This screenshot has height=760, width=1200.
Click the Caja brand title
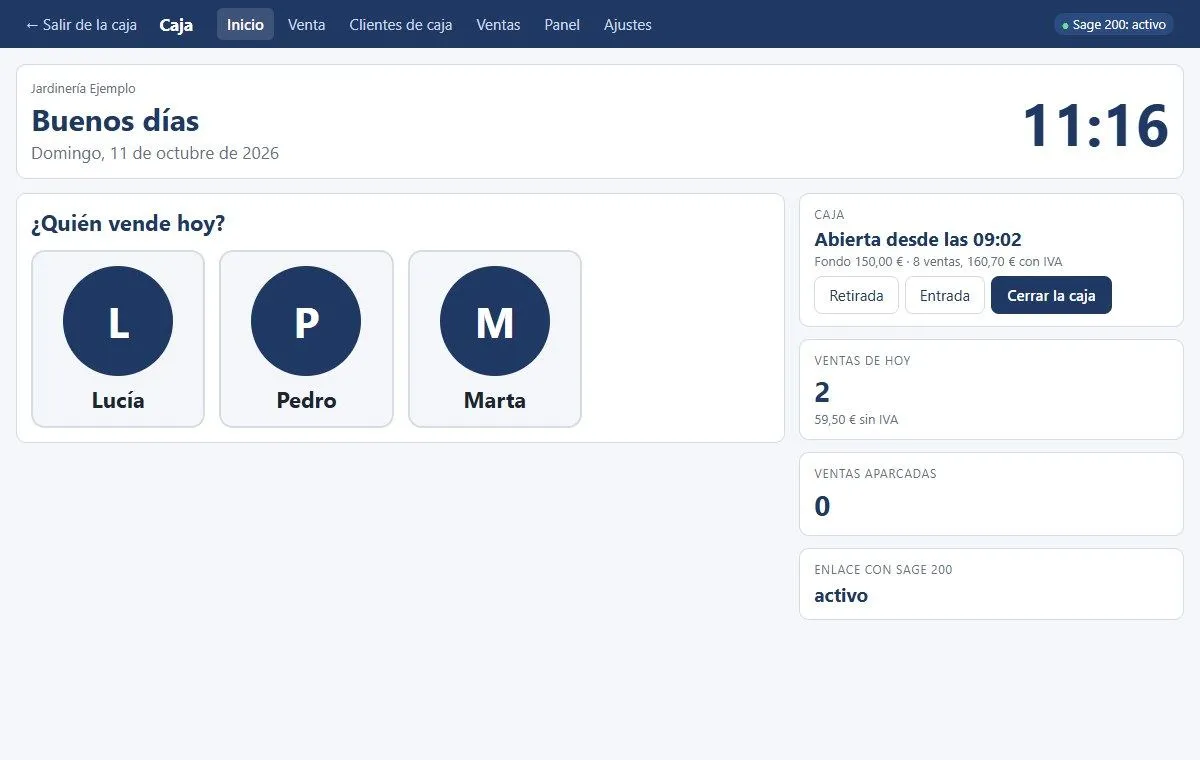click(x=176, y=25)
